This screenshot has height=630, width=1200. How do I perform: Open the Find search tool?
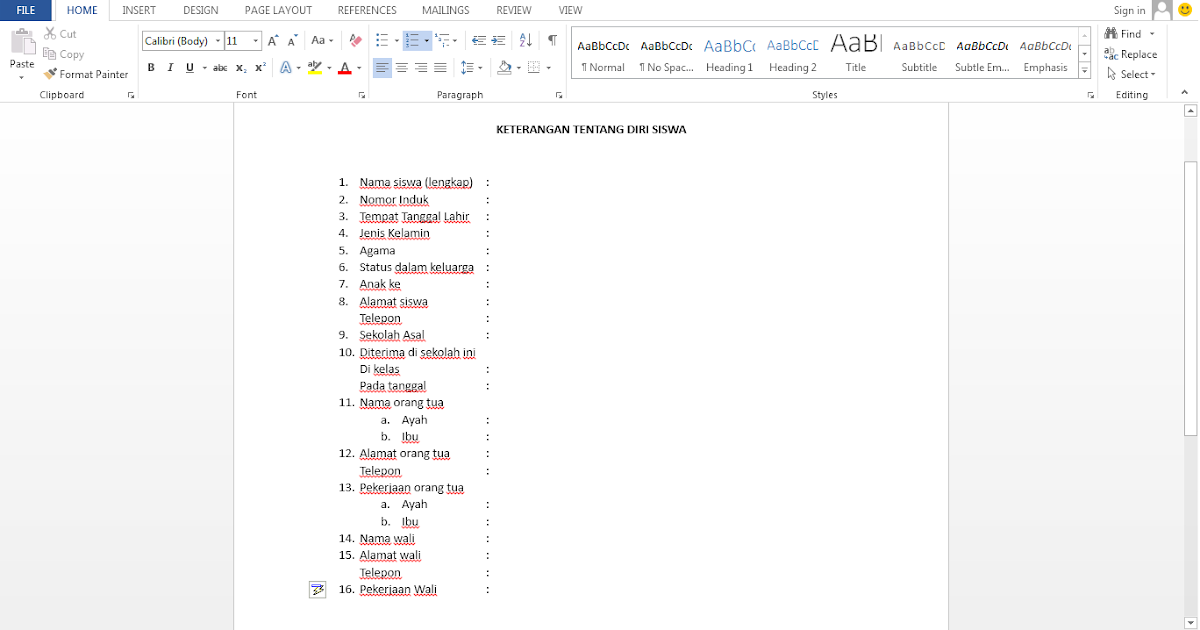pos(1124,34)
